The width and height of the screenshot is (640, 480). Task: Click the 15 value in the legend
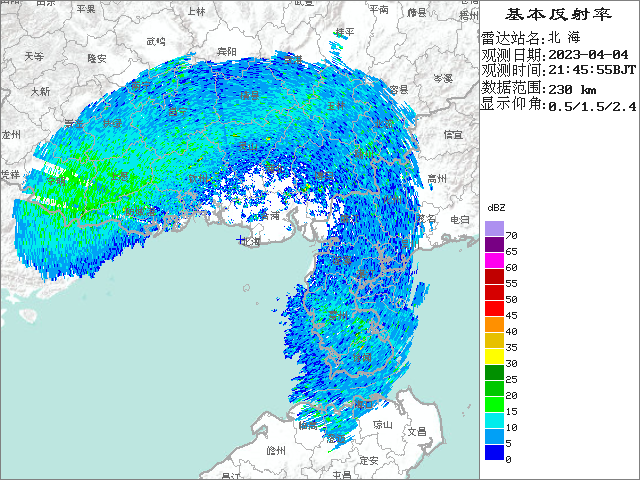coord(511,411)
